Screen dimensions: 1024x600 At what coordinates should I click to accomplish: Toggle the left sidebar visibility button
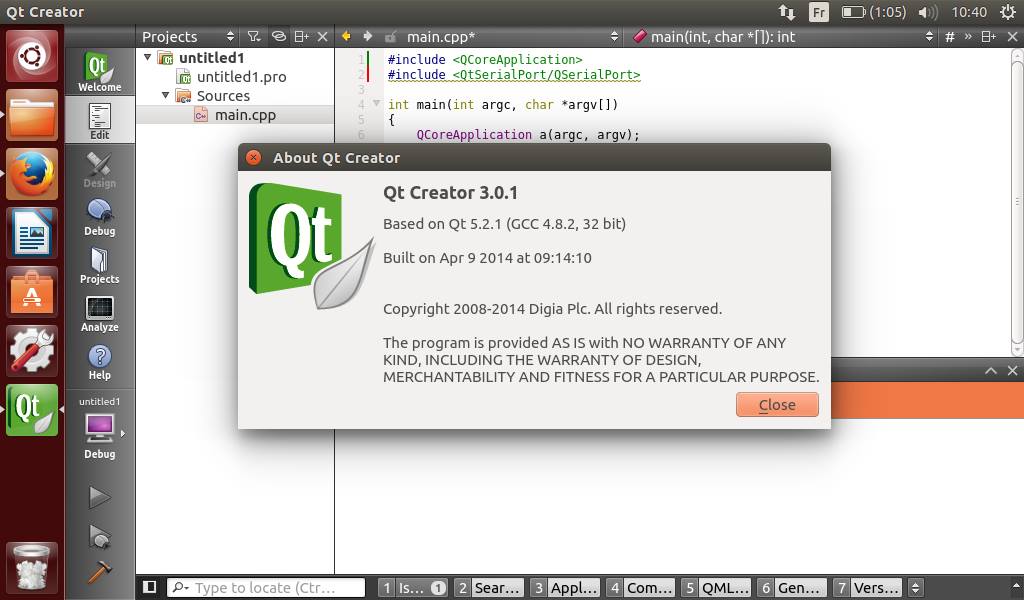pyautogui.click(x=150, y=587)
